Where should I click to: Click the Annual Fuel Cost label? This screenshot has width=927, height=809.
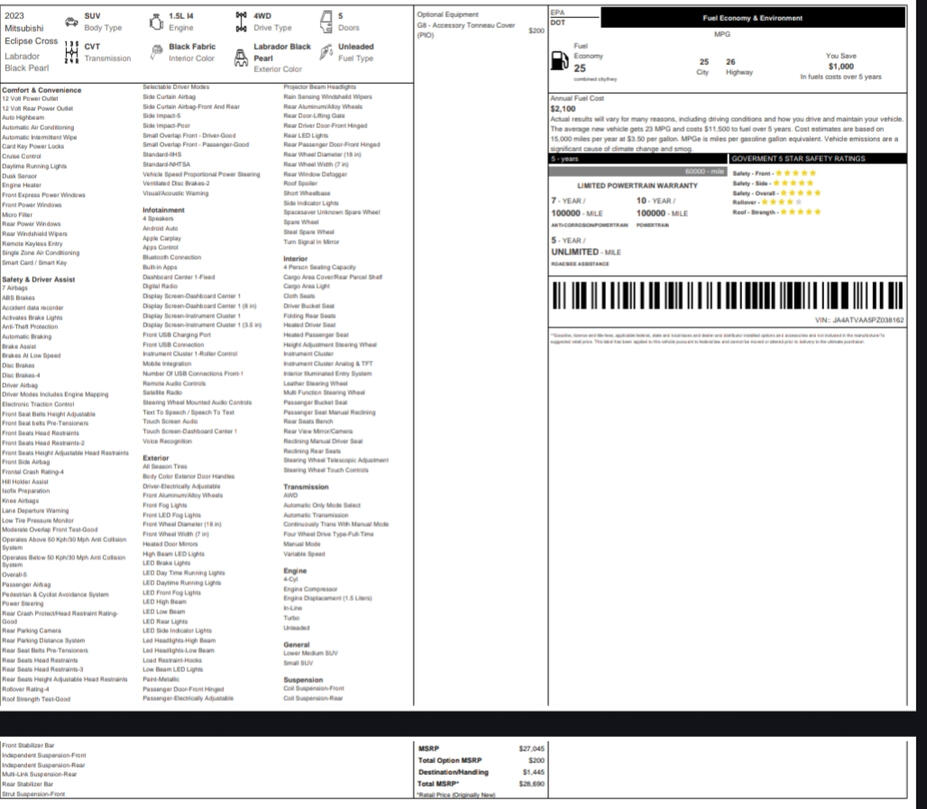(x=577, y=98)
